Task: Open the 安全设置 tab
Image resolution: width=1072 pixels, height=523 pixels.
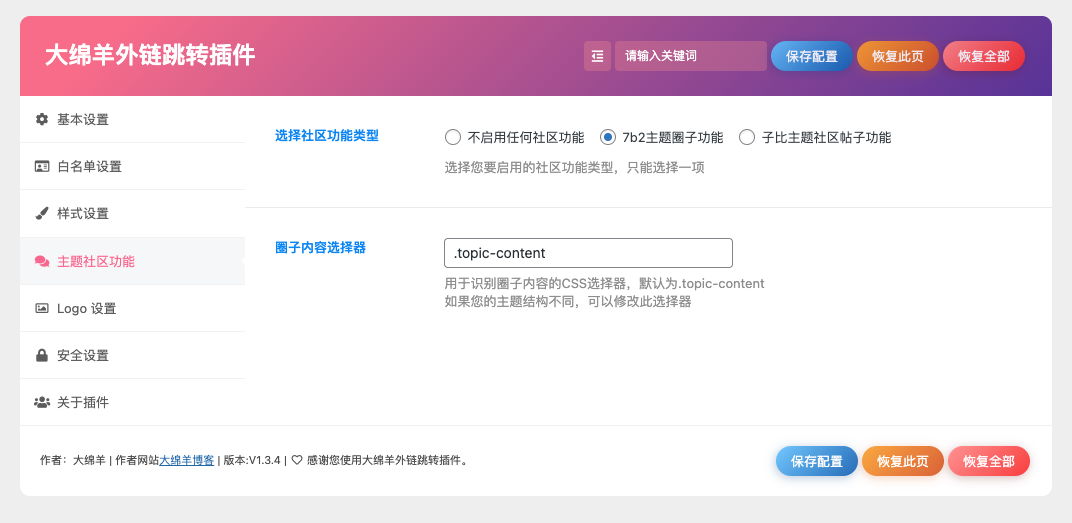Action: click(133, 356)
